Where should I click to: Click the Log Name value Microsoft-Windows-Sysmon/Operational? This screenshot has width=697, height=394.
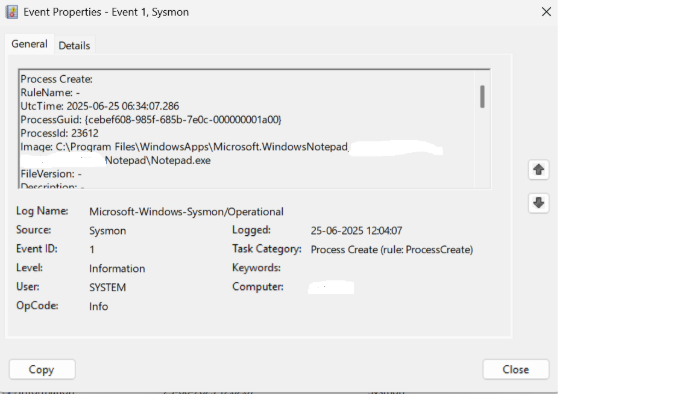click(186, 212)
